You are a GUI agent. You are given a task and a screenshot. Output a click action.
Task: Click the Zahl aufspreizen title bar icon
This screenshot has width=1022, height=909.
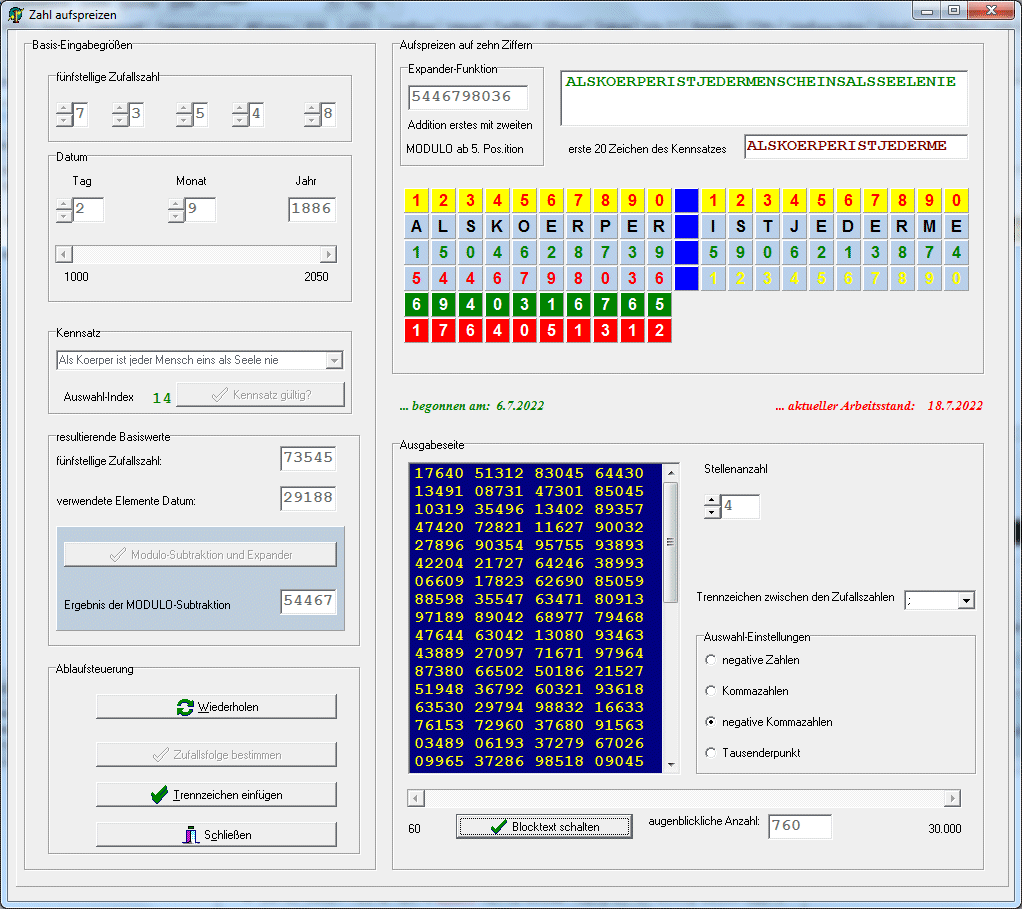pos(16,14)
